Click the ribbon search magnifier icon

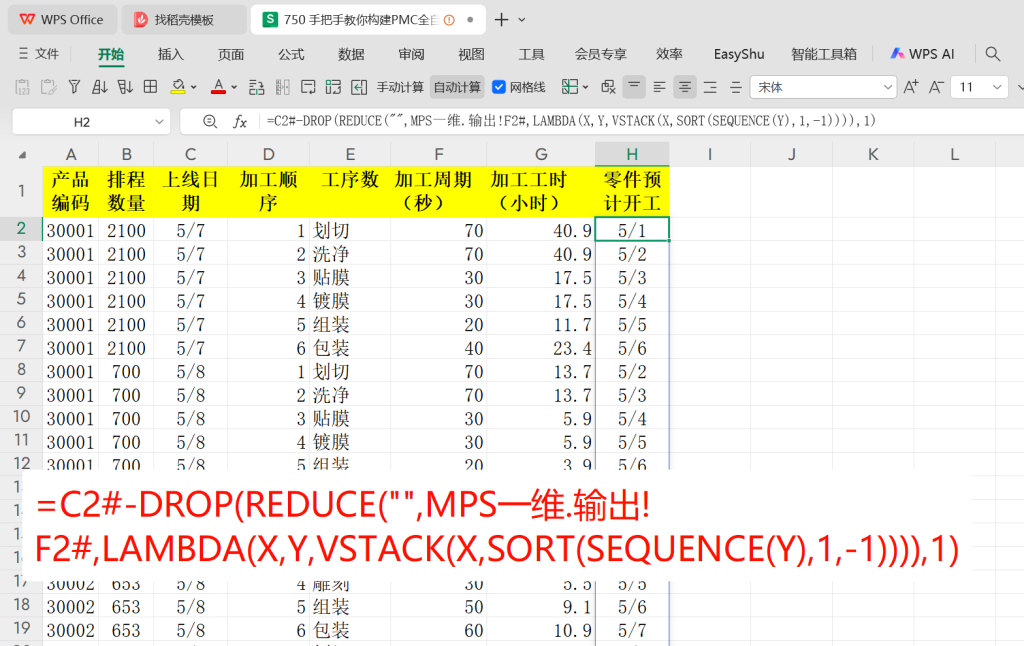(993, 54)
